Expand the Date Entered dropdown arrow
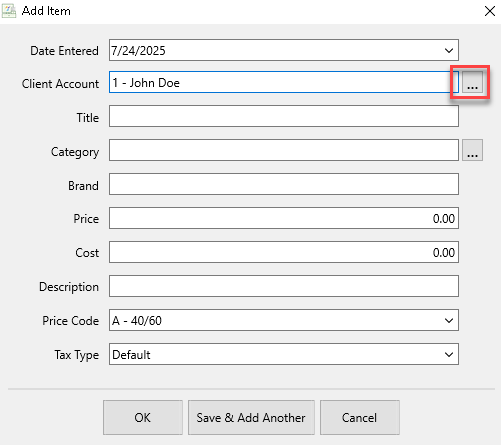The image size is (501, 445). tap(449, 50)
